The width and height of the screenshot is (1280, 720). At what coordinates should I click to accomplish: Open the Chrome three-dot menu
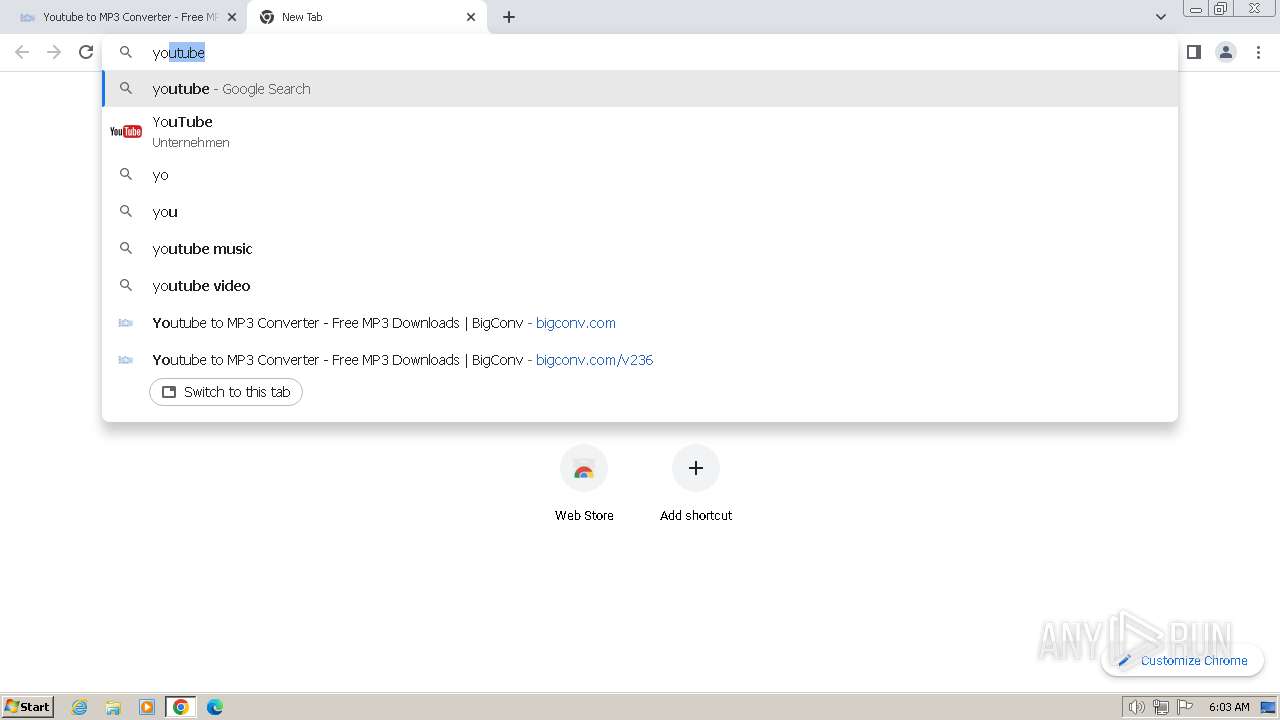tap(1258, 52)
